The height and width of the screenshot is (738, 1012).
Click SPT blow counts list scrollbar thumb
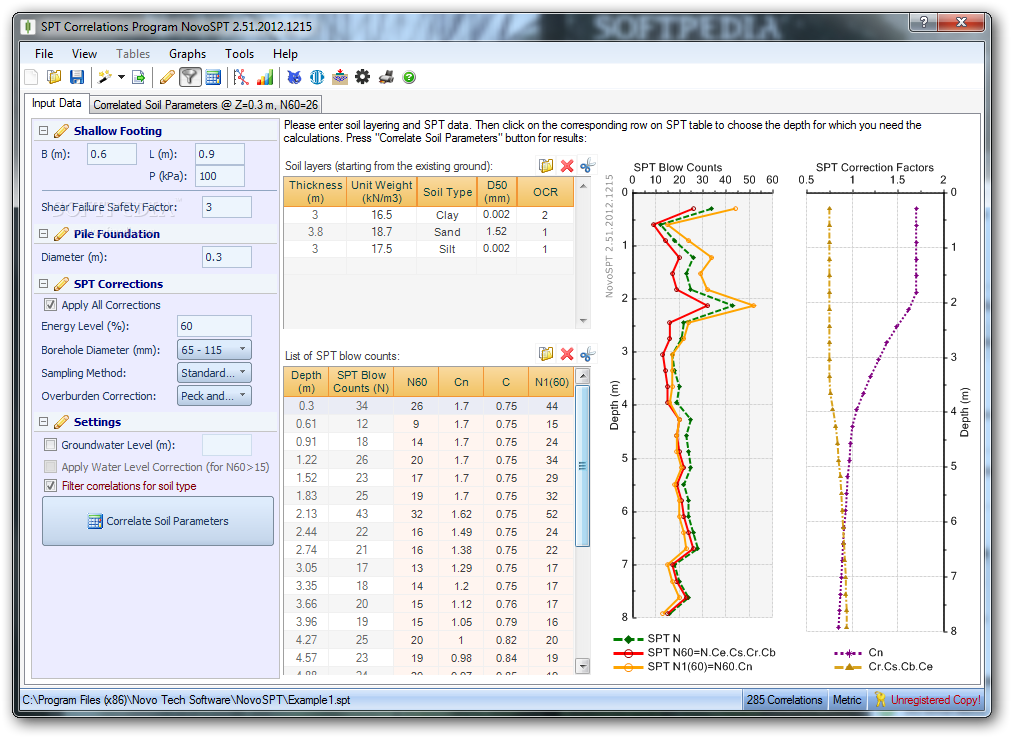point(582,466)
